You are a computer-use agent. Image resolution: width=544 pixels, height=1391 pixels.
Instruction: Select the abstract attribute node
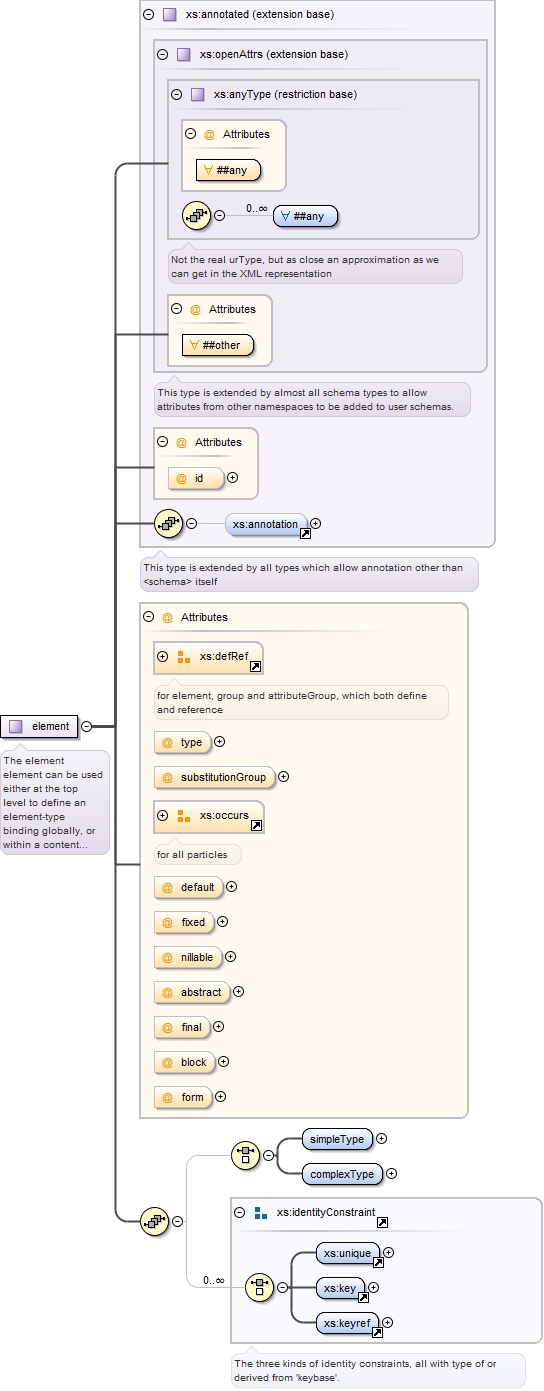192,992
